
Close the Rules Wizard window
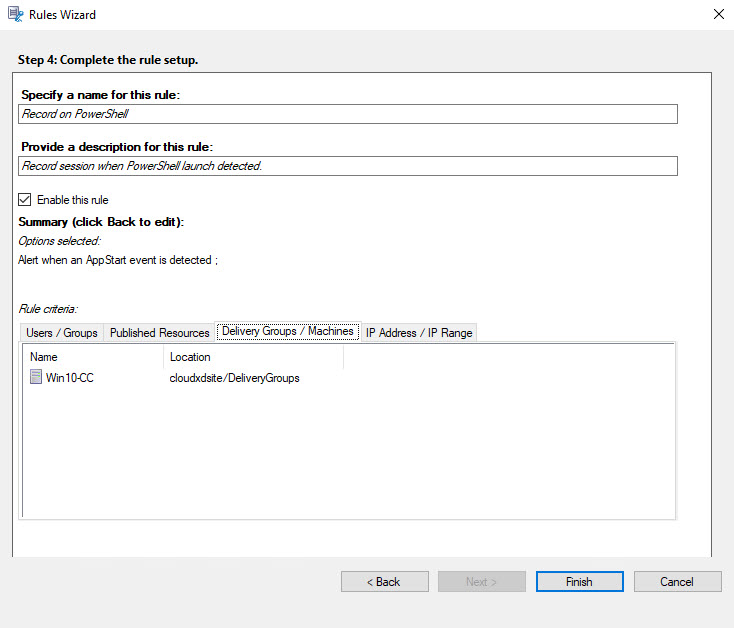[x=719, y=15]
